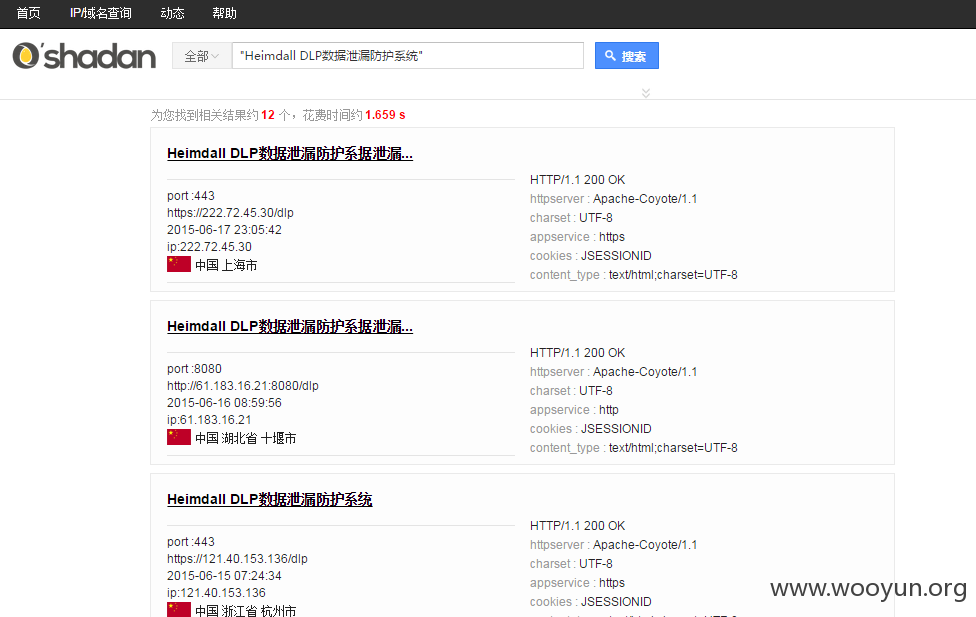Click the China flag beside 中国 湖北省 十堰市
The width and height of the screenshot is (976, 617).
tap(179, 437)
